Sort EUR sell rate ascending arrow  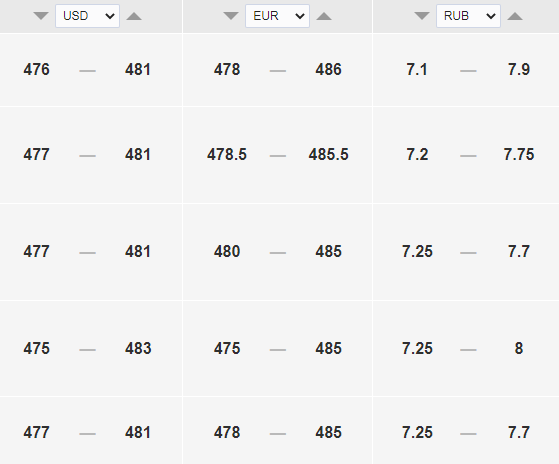click(324, 16)
